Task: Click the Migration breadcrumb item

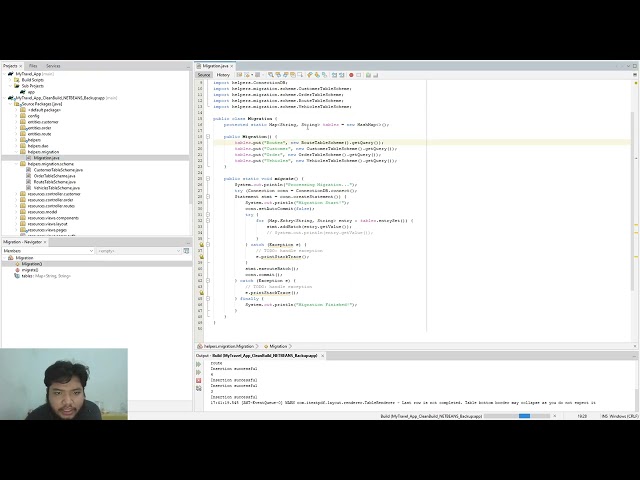Action: 278,346
